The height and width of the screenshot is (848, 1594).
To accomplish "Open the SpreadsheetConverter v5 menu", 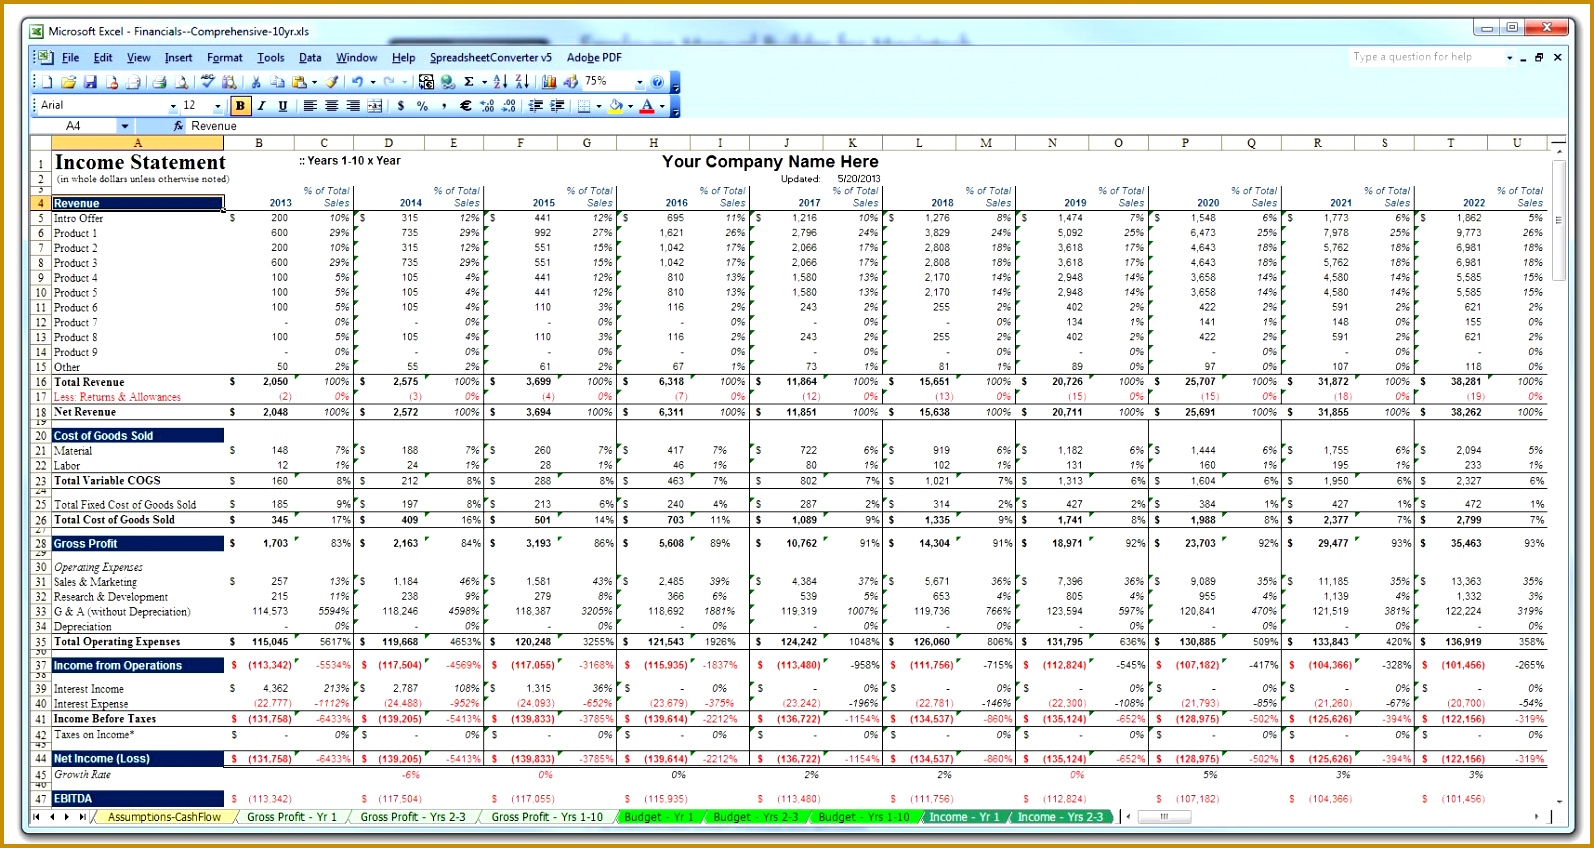I will [491, 58].
